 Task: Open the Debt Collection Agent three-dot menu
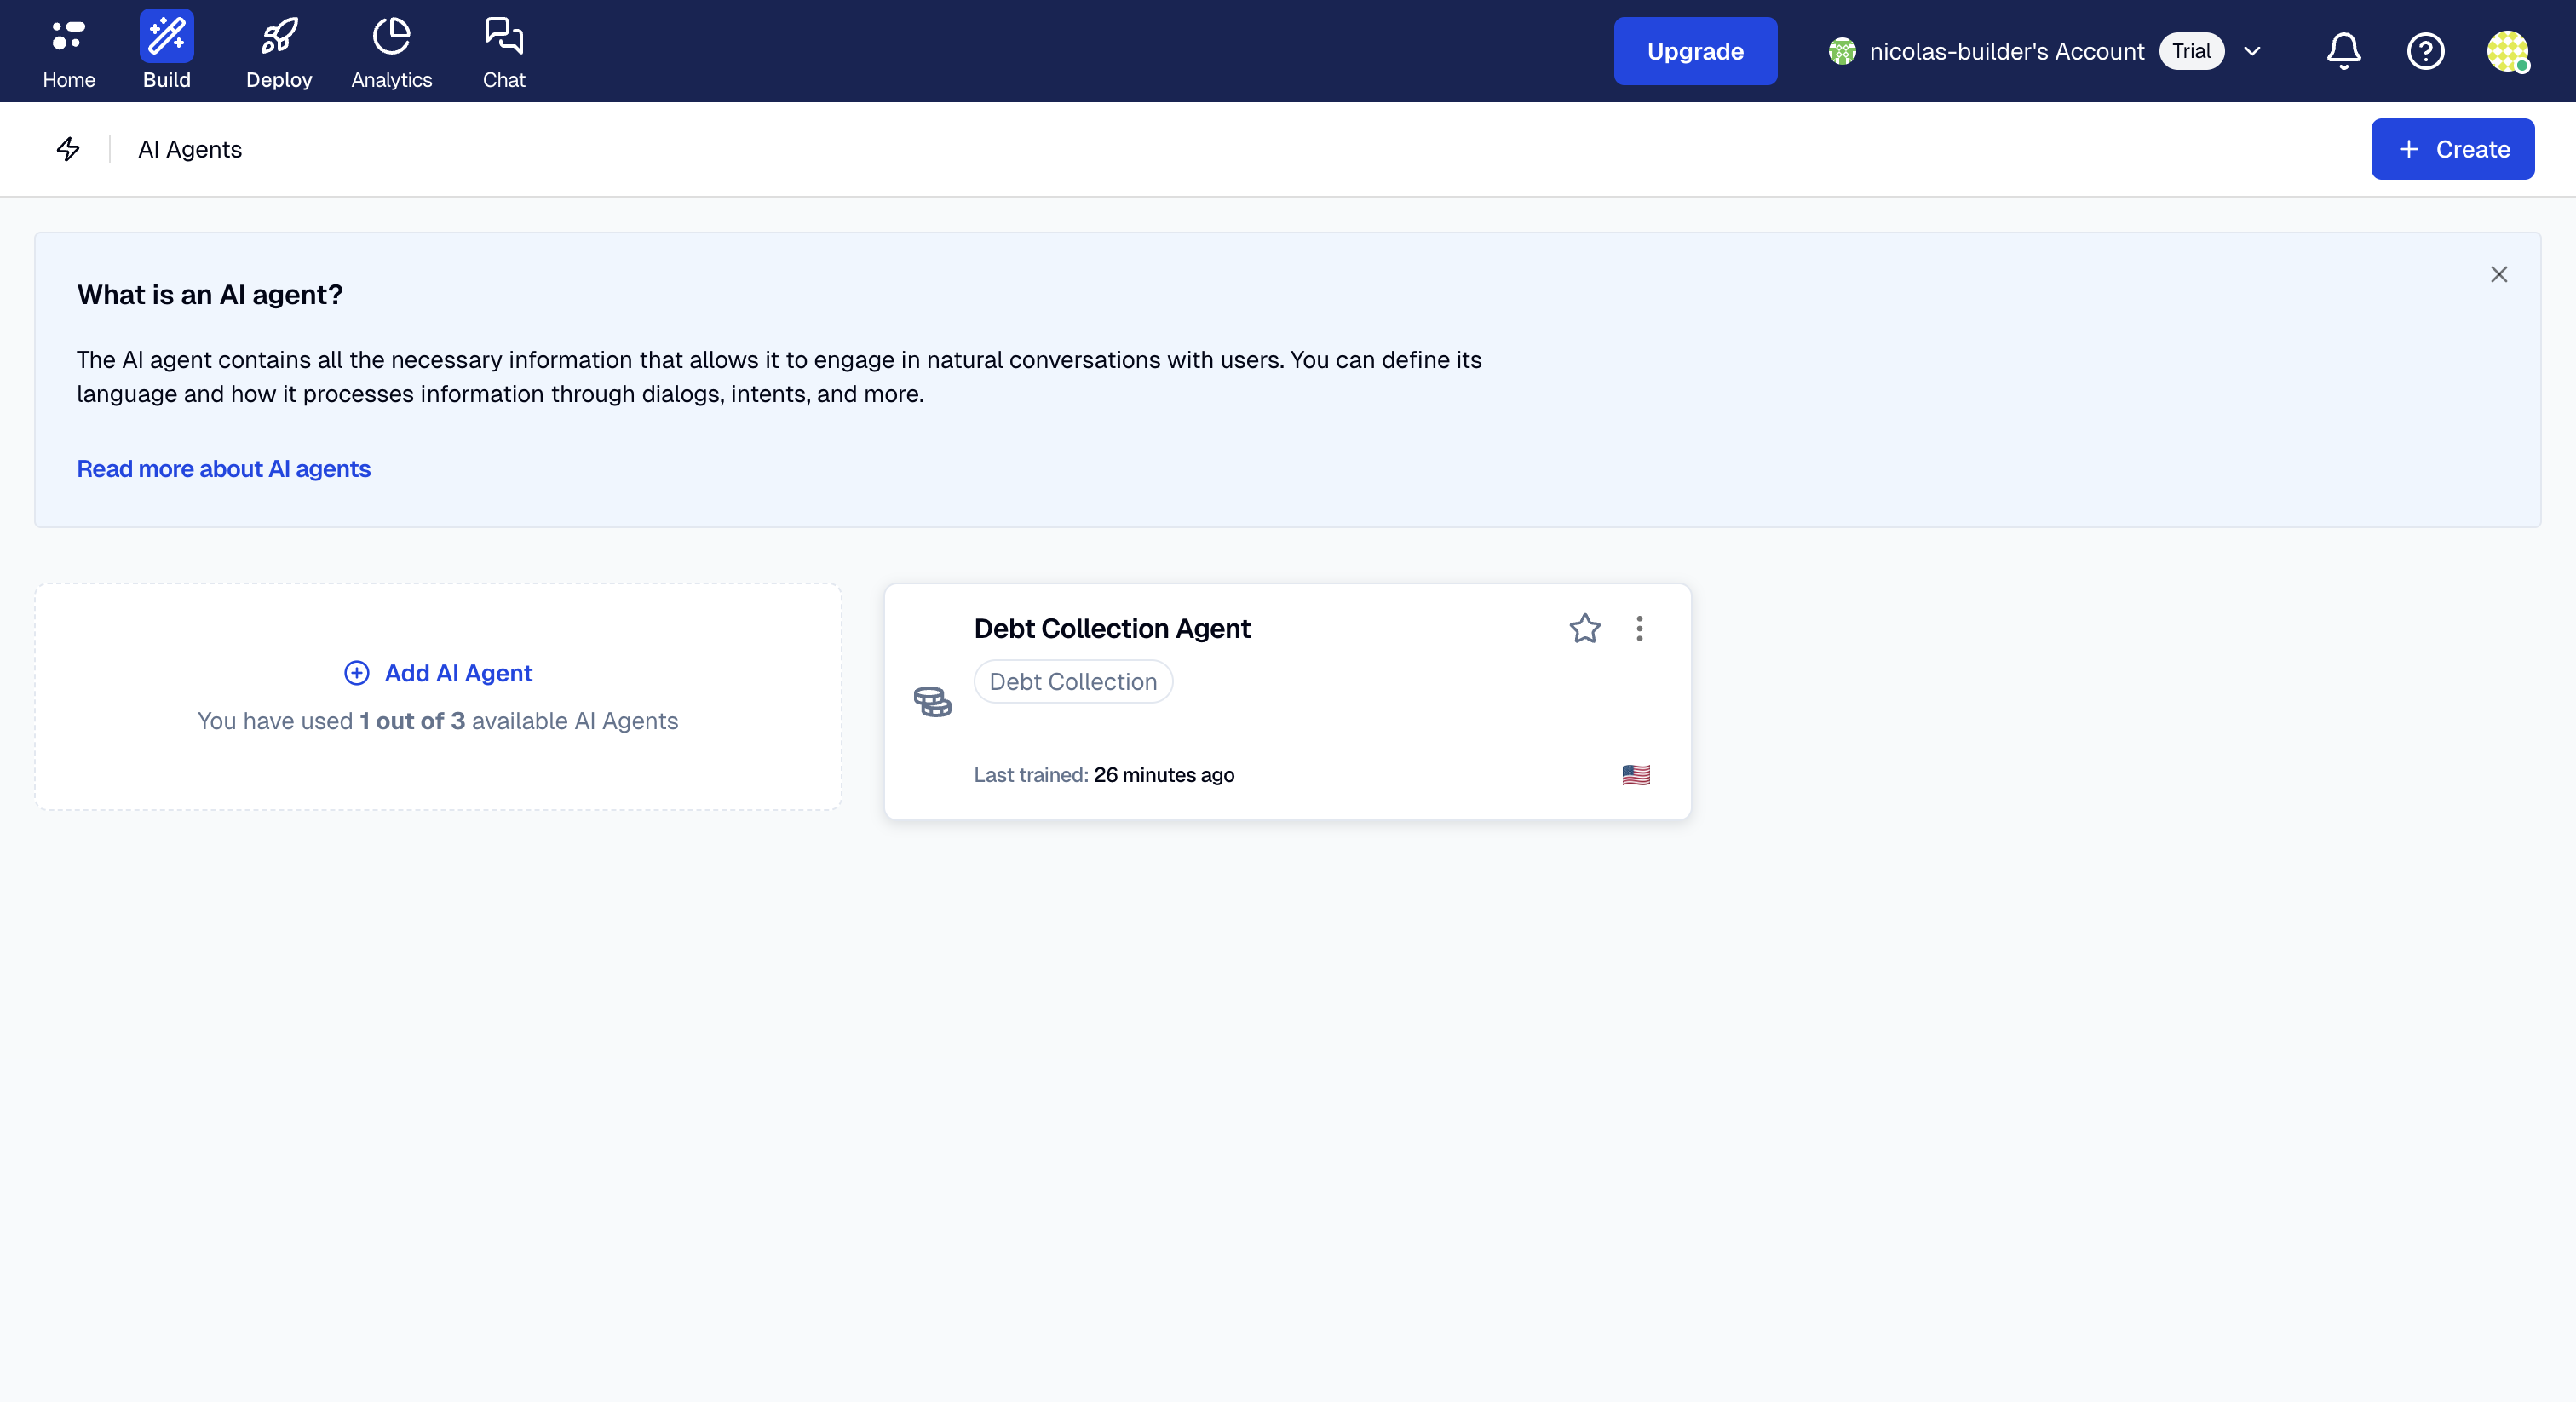[x=1639, y=628]
